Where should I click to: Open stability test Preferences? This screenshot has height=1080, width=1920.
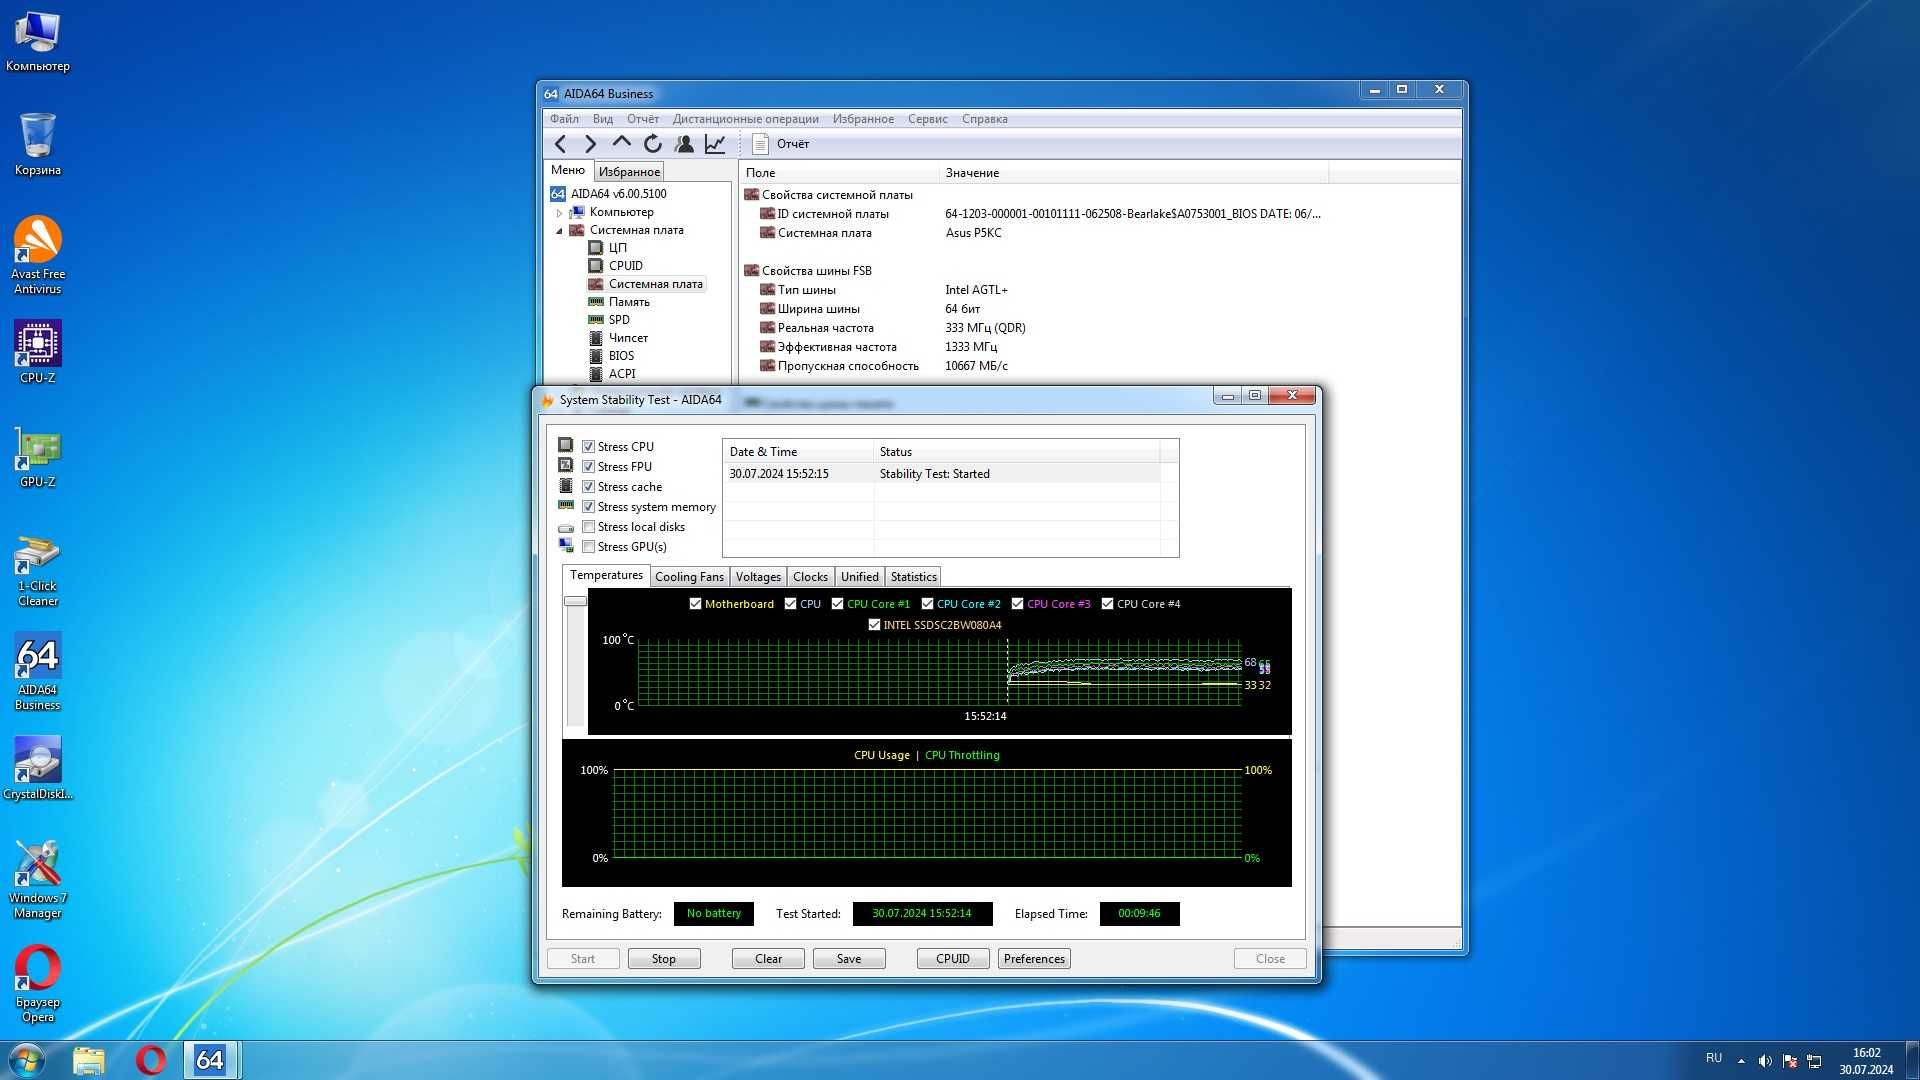click(x=1034, y=959)
